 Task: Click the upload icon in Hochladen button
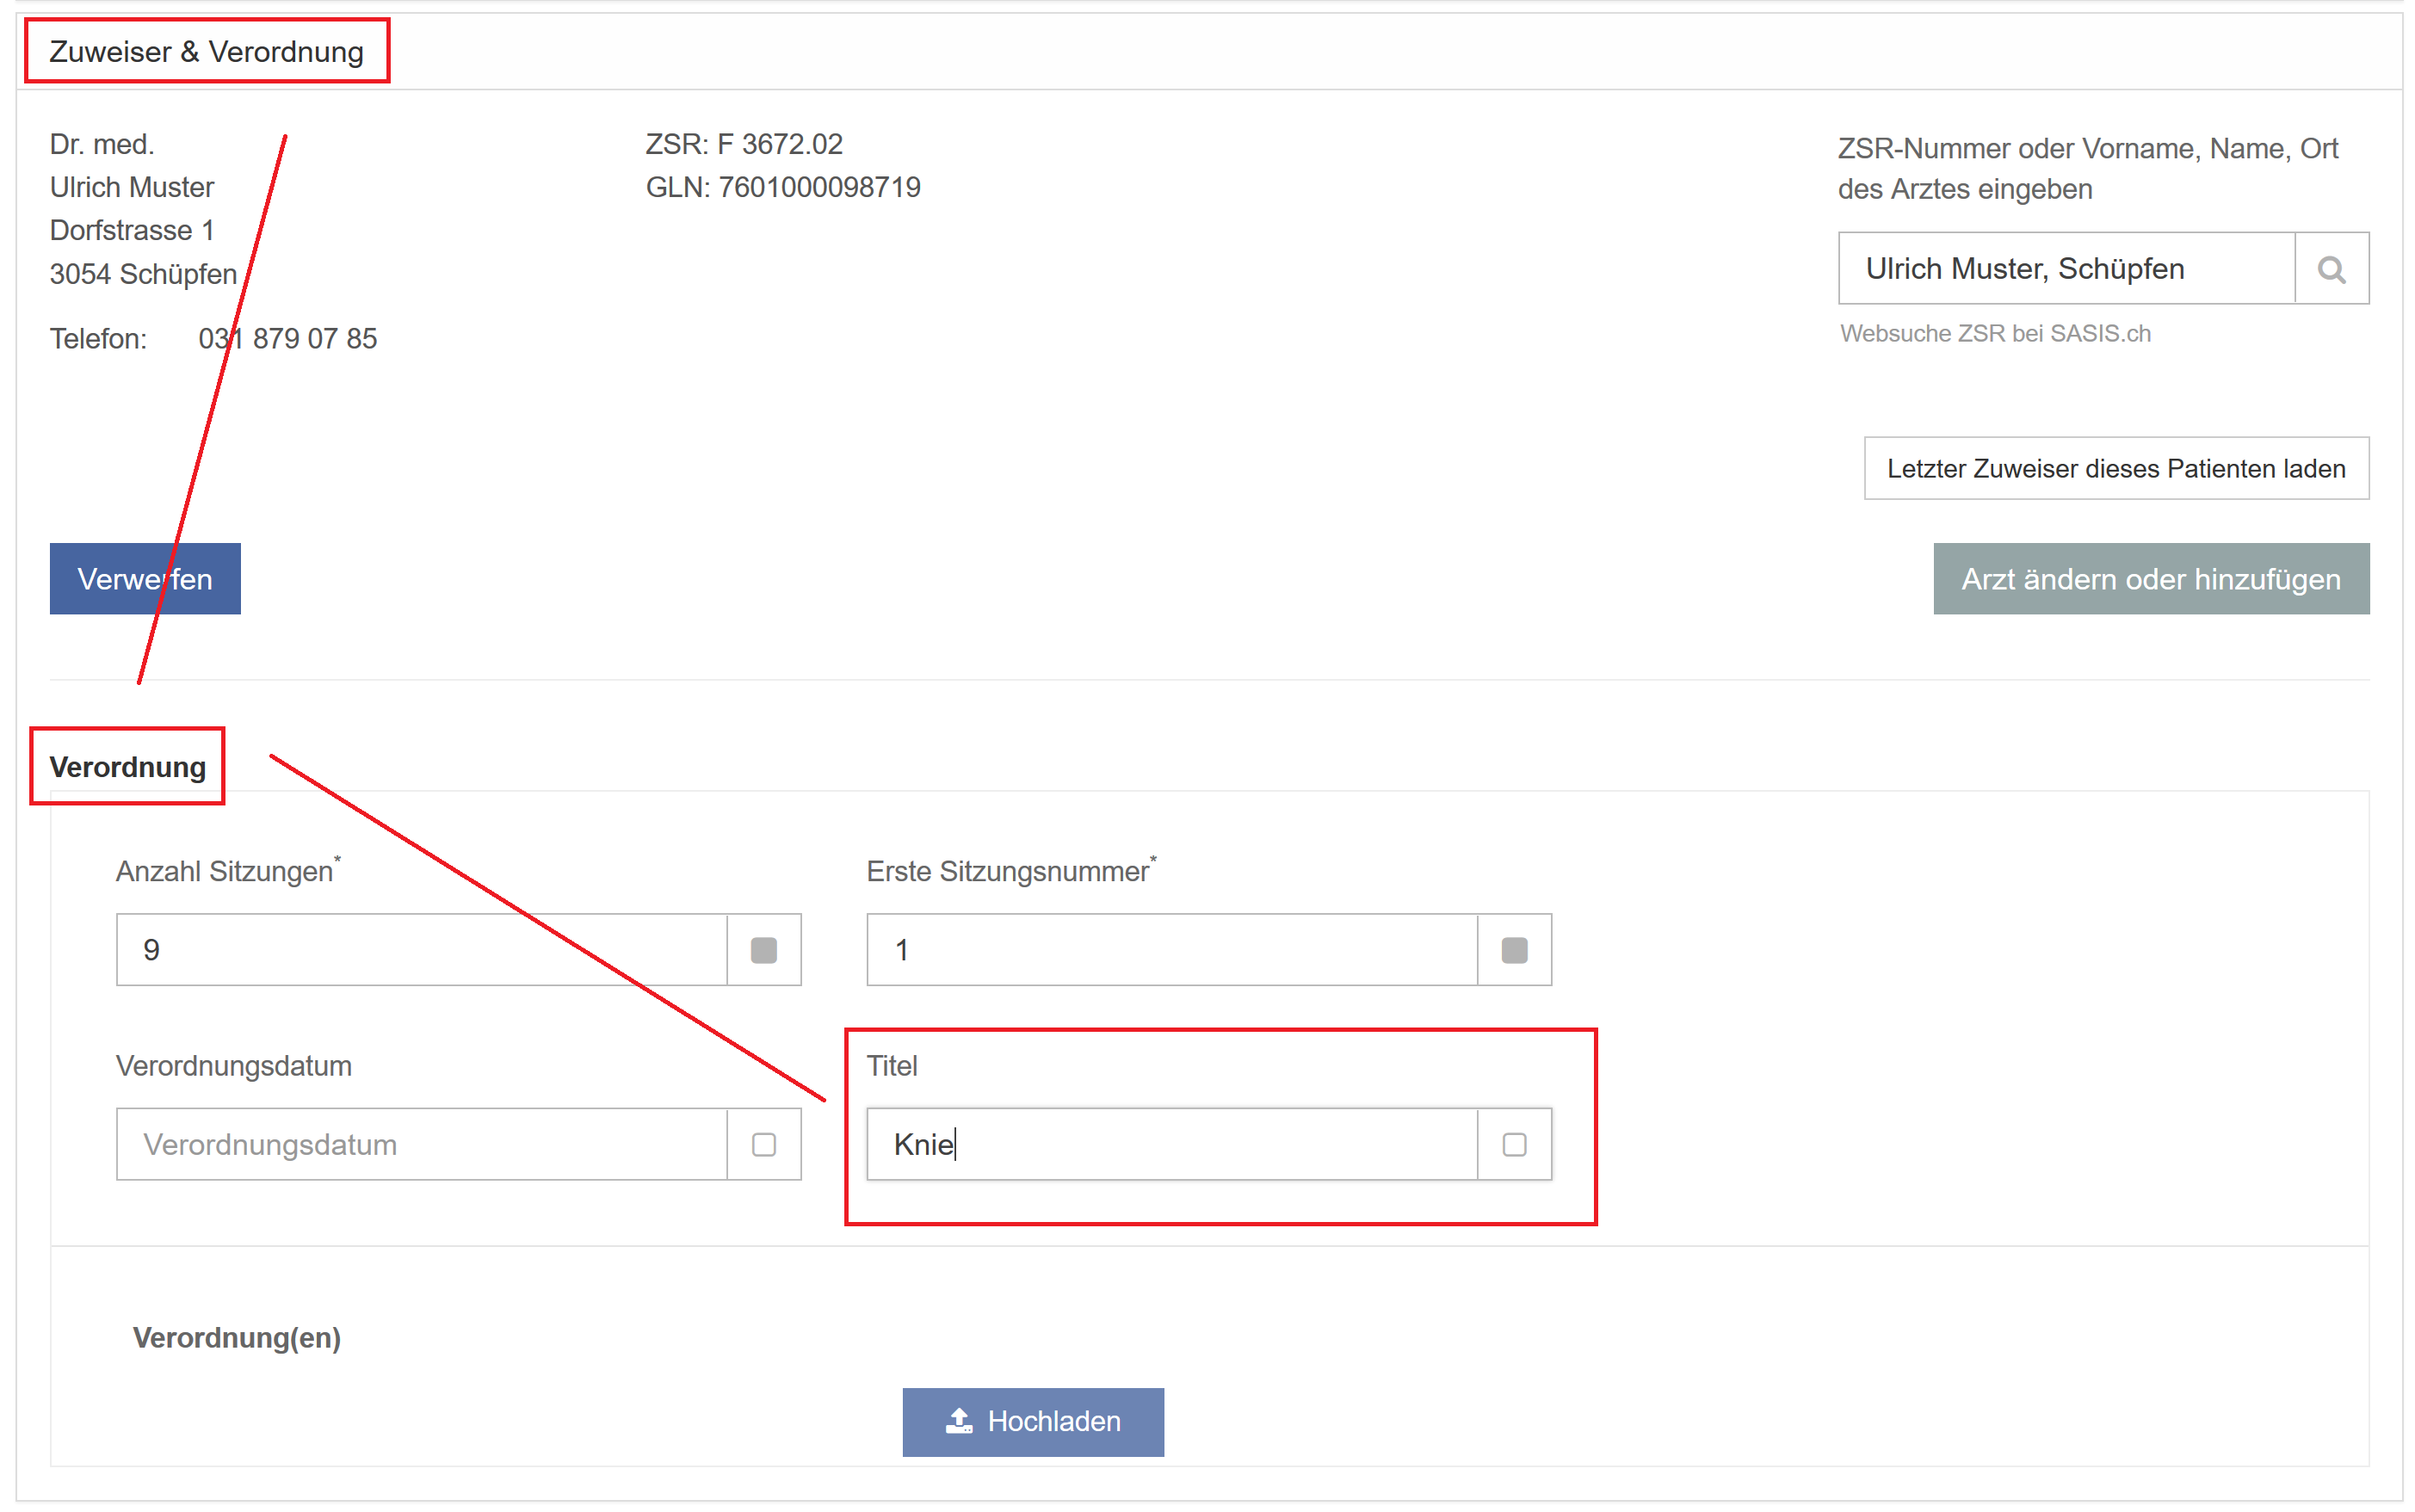(x=958, y=1420)
